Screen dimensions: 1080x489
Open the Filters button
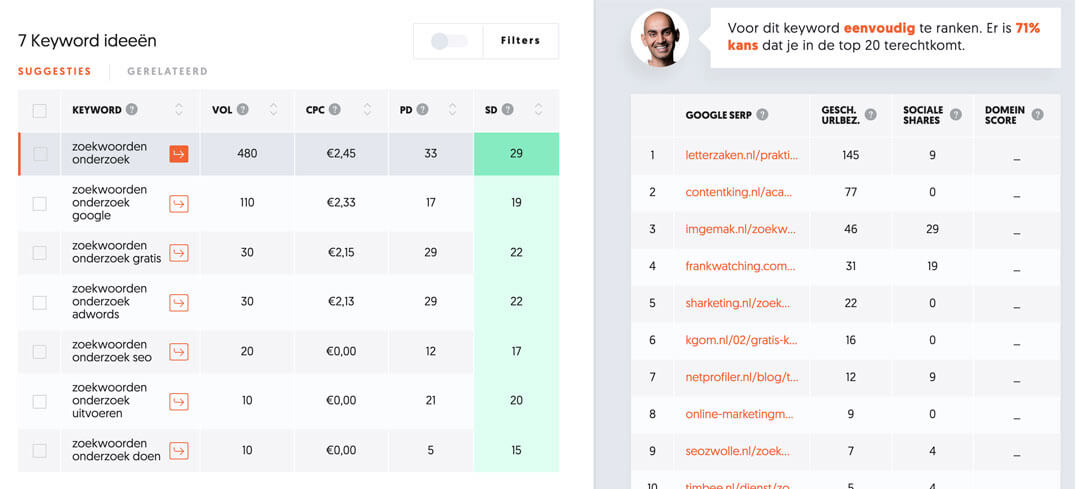click(x=520, y=41)
